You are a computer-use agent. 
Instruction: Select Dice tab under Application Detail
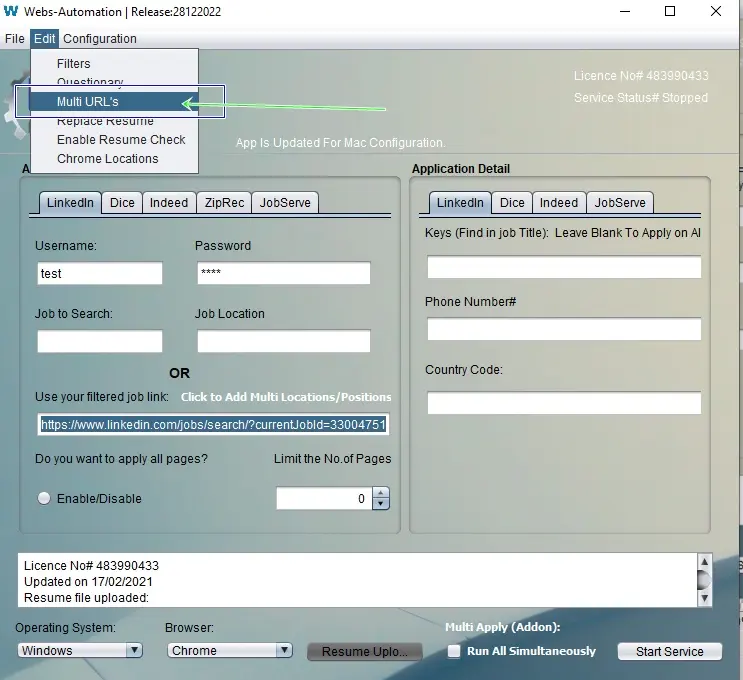click(512, 203)
